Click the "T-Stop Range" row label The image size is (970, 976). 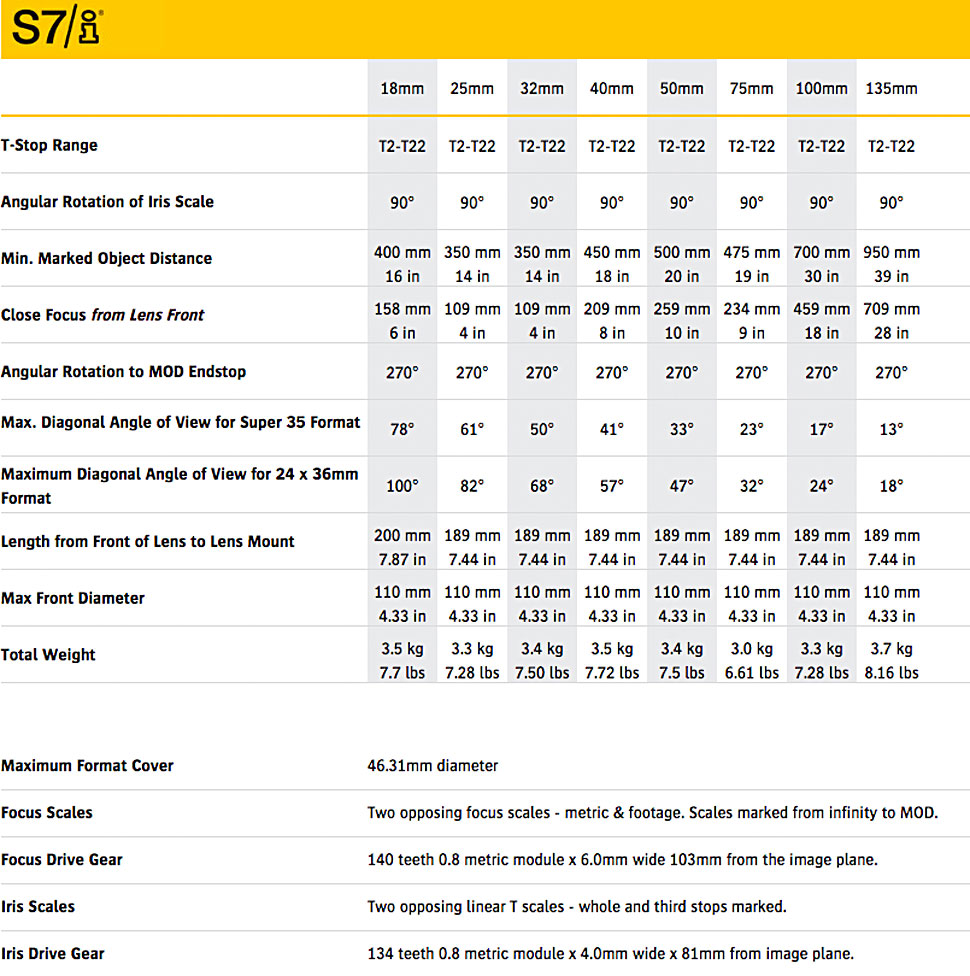pyautogui.click(x=49, y=145)
